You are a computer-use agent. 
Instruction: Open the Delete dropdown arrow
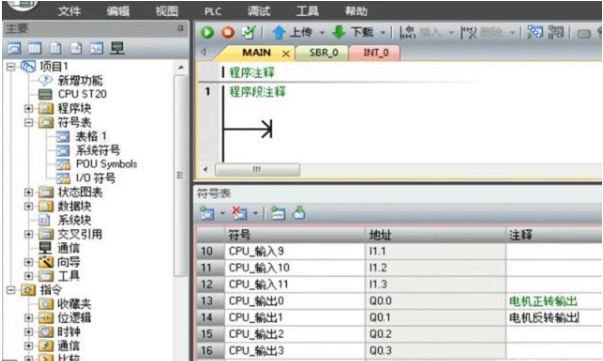coord(512,33)
